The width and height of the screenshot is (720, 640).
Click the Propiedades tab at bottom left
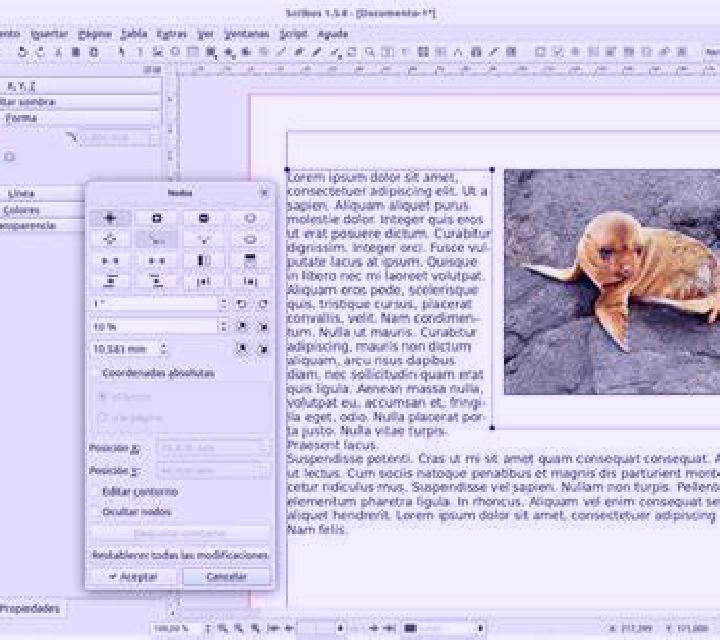(x=30, y=609)
